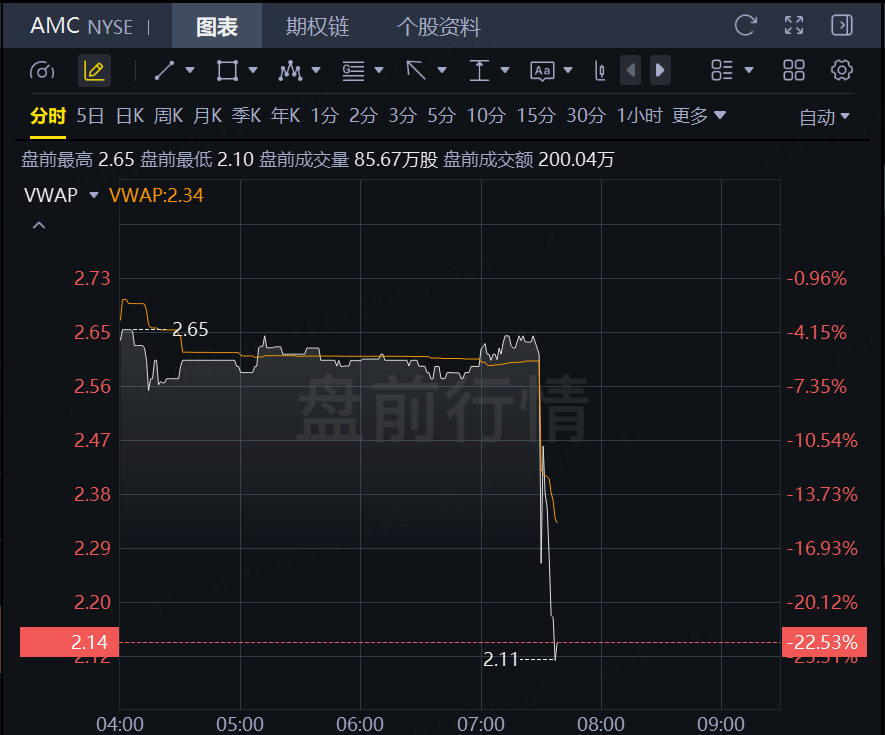Screen dimensions: 885x735
Task: Click the 2.14 current price marker
Action: (69, 642)
